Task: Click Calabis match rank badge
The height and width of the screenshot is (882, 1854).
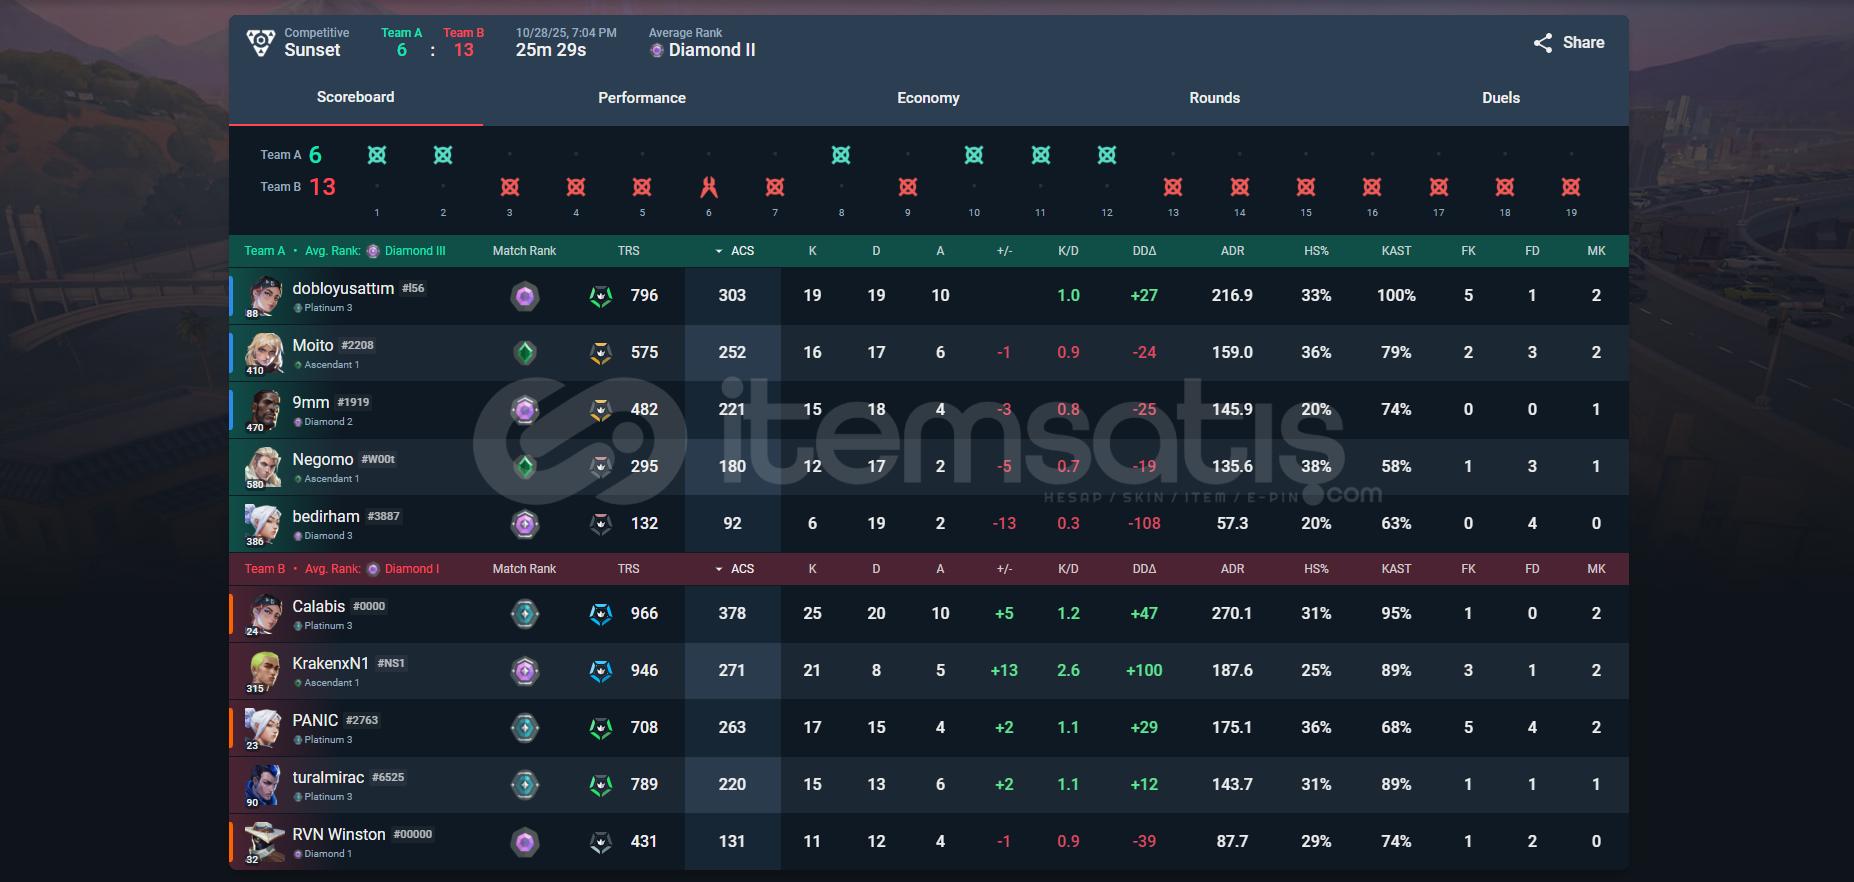Action: click(x=525, y=614)
